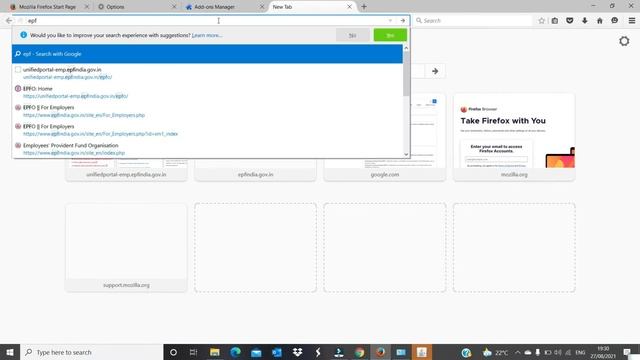Open the Learn more link
Viewport: 640px width, 360px height.
pyautogui.click(x=207, y=36)
